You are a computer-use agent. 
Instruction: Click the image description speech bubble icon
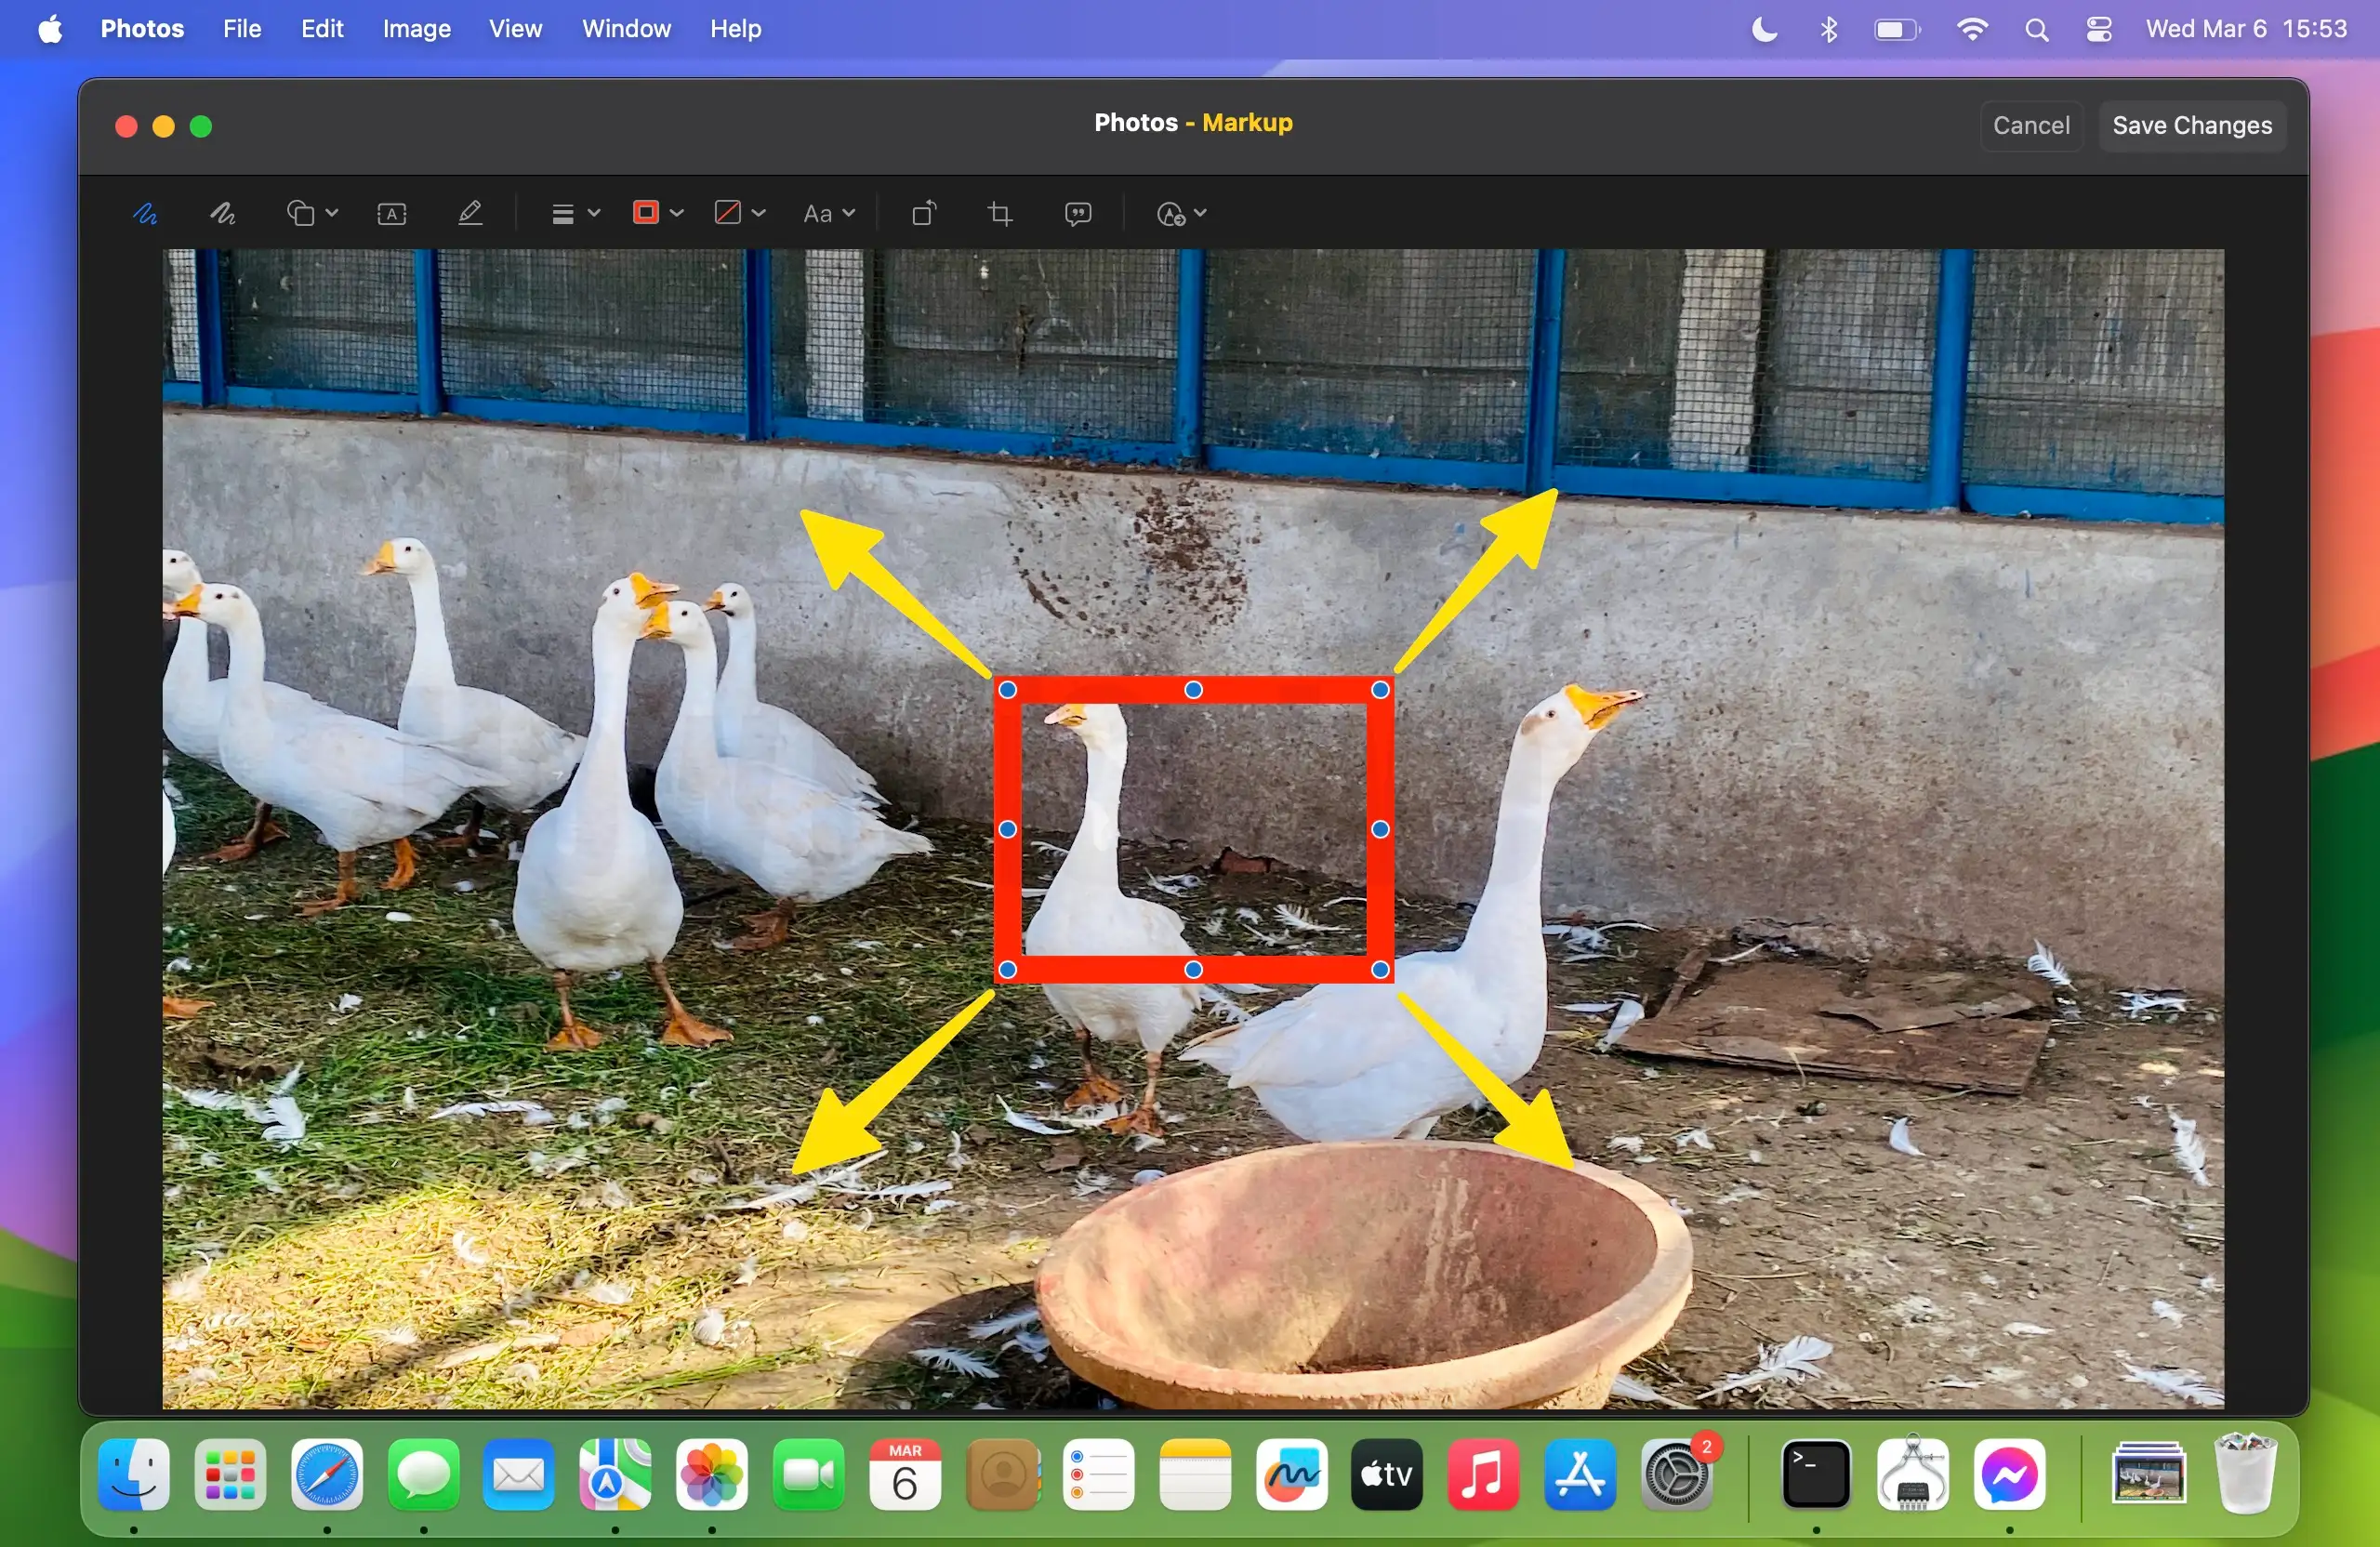pyautogui.click(x=1078, y=213)
